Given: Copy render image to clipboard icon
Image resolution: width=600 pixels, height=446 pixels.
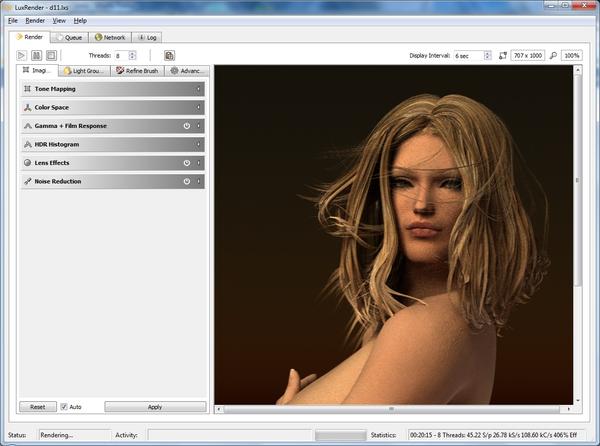Looking at the screenshot, I should [170, 55].
